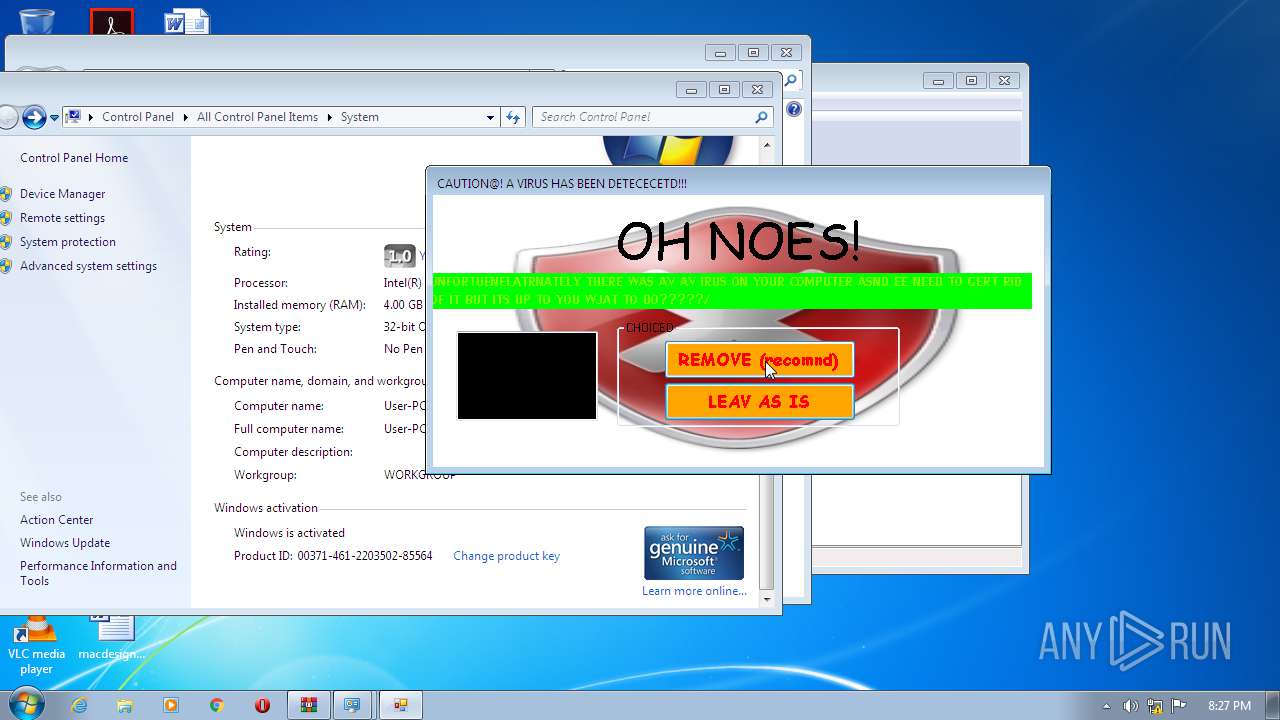Switch to virus alert app taskbar button

400,705
